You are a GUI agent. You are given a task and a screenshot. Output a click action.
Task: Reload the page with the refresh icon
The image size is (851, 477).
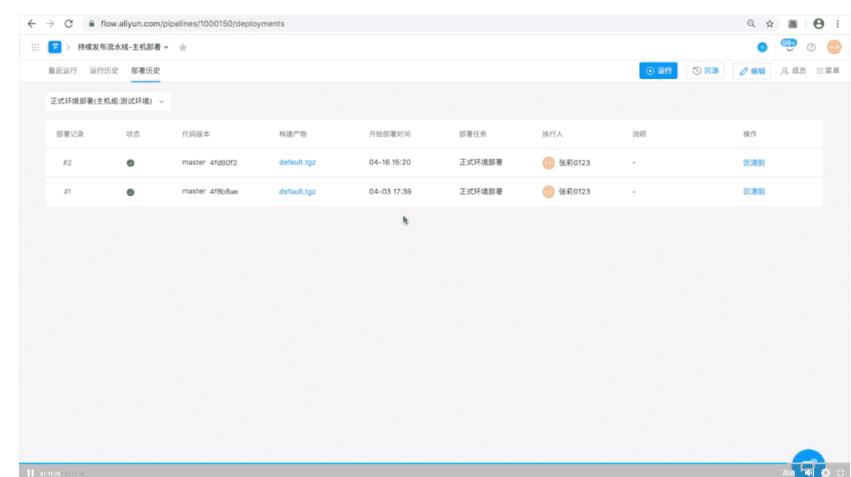tap(68, 23)
